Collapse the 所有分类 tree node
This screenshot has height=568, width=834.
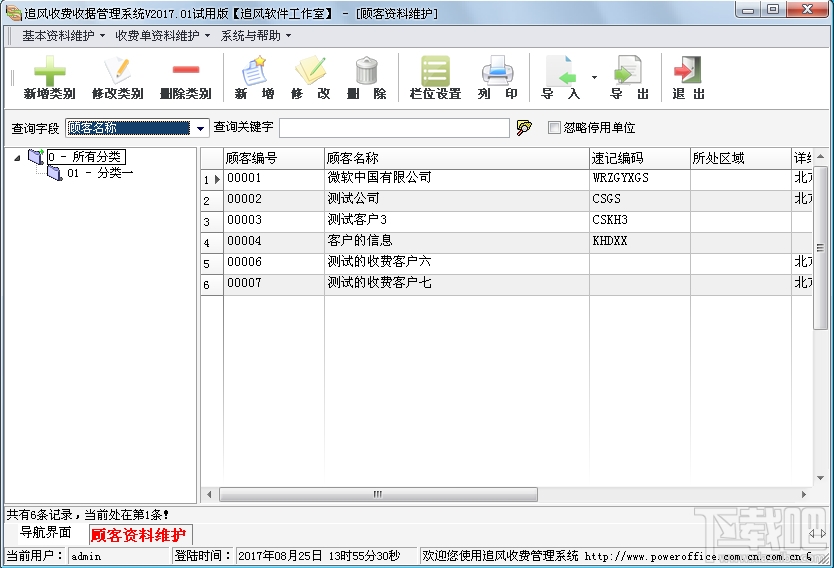coord(18,158)
